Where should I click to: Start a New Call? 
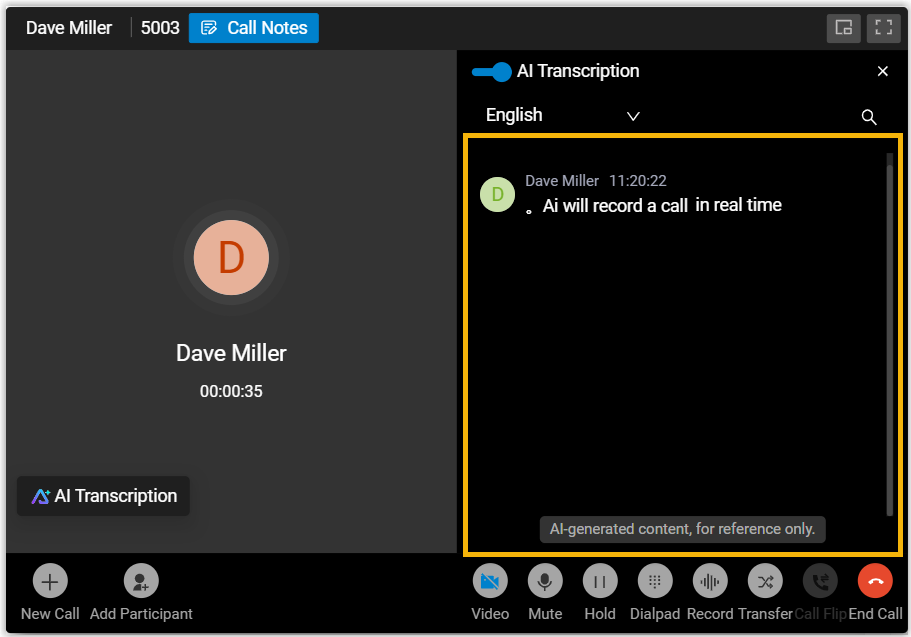(x=50, y=582)
